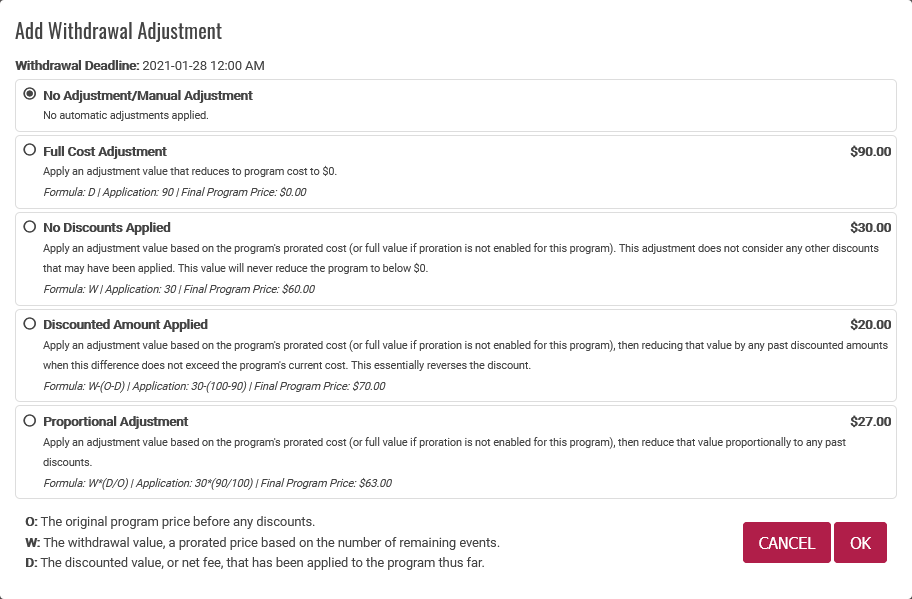
Task: Click the $27.00 Proportional Adjustment value
Action: 870,422
